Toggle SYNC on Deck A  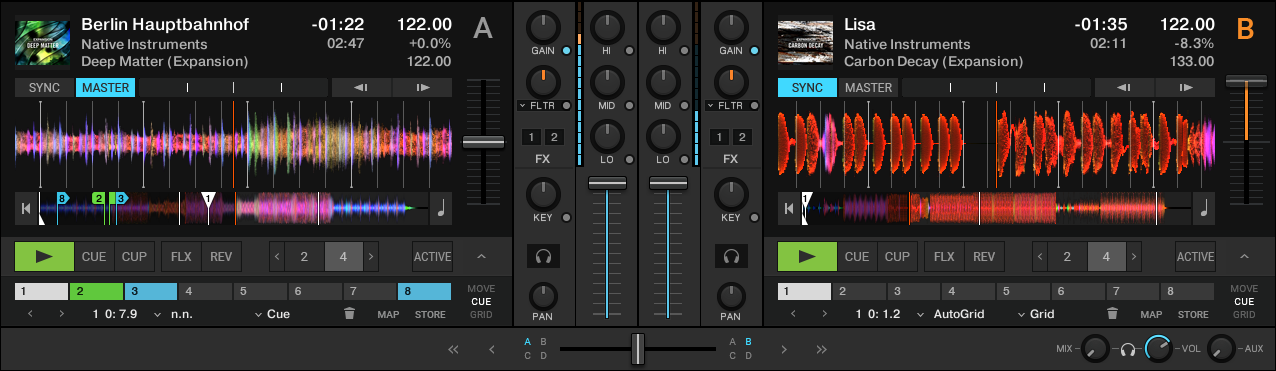point(44,88)
